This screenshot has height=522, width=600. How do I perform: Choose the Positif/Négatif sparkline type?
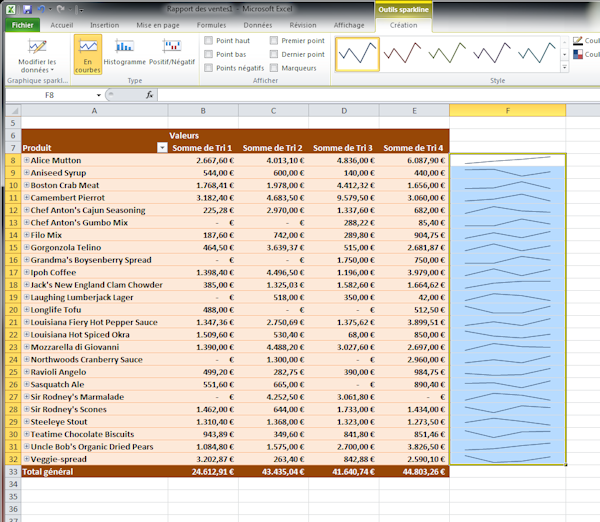coord(171,55)
